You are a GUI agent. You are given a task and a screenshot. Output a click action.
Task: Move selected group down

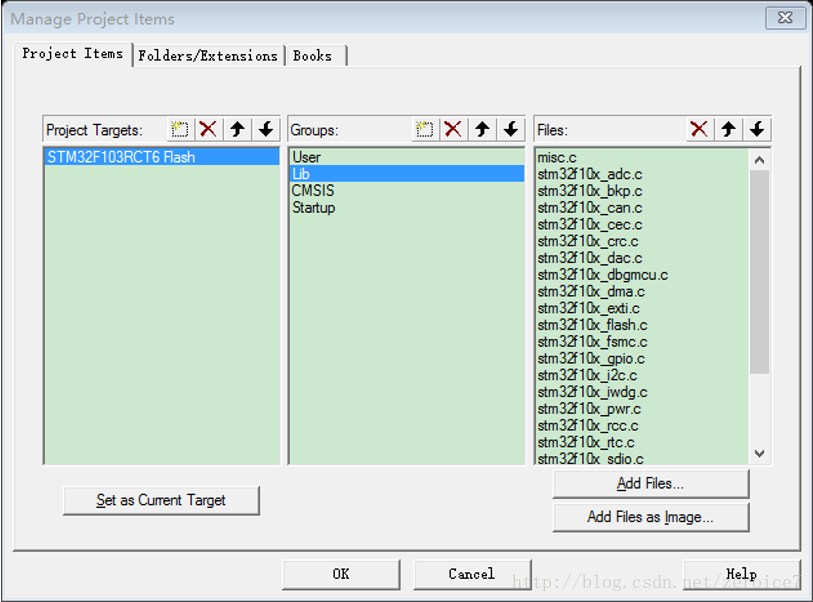511,129
